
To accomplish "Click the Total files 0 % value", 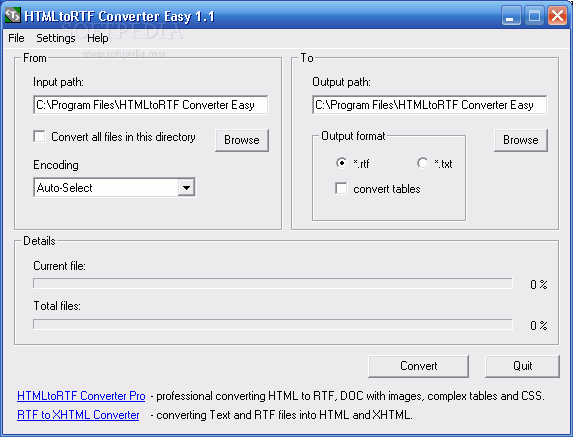I will 539,326.
